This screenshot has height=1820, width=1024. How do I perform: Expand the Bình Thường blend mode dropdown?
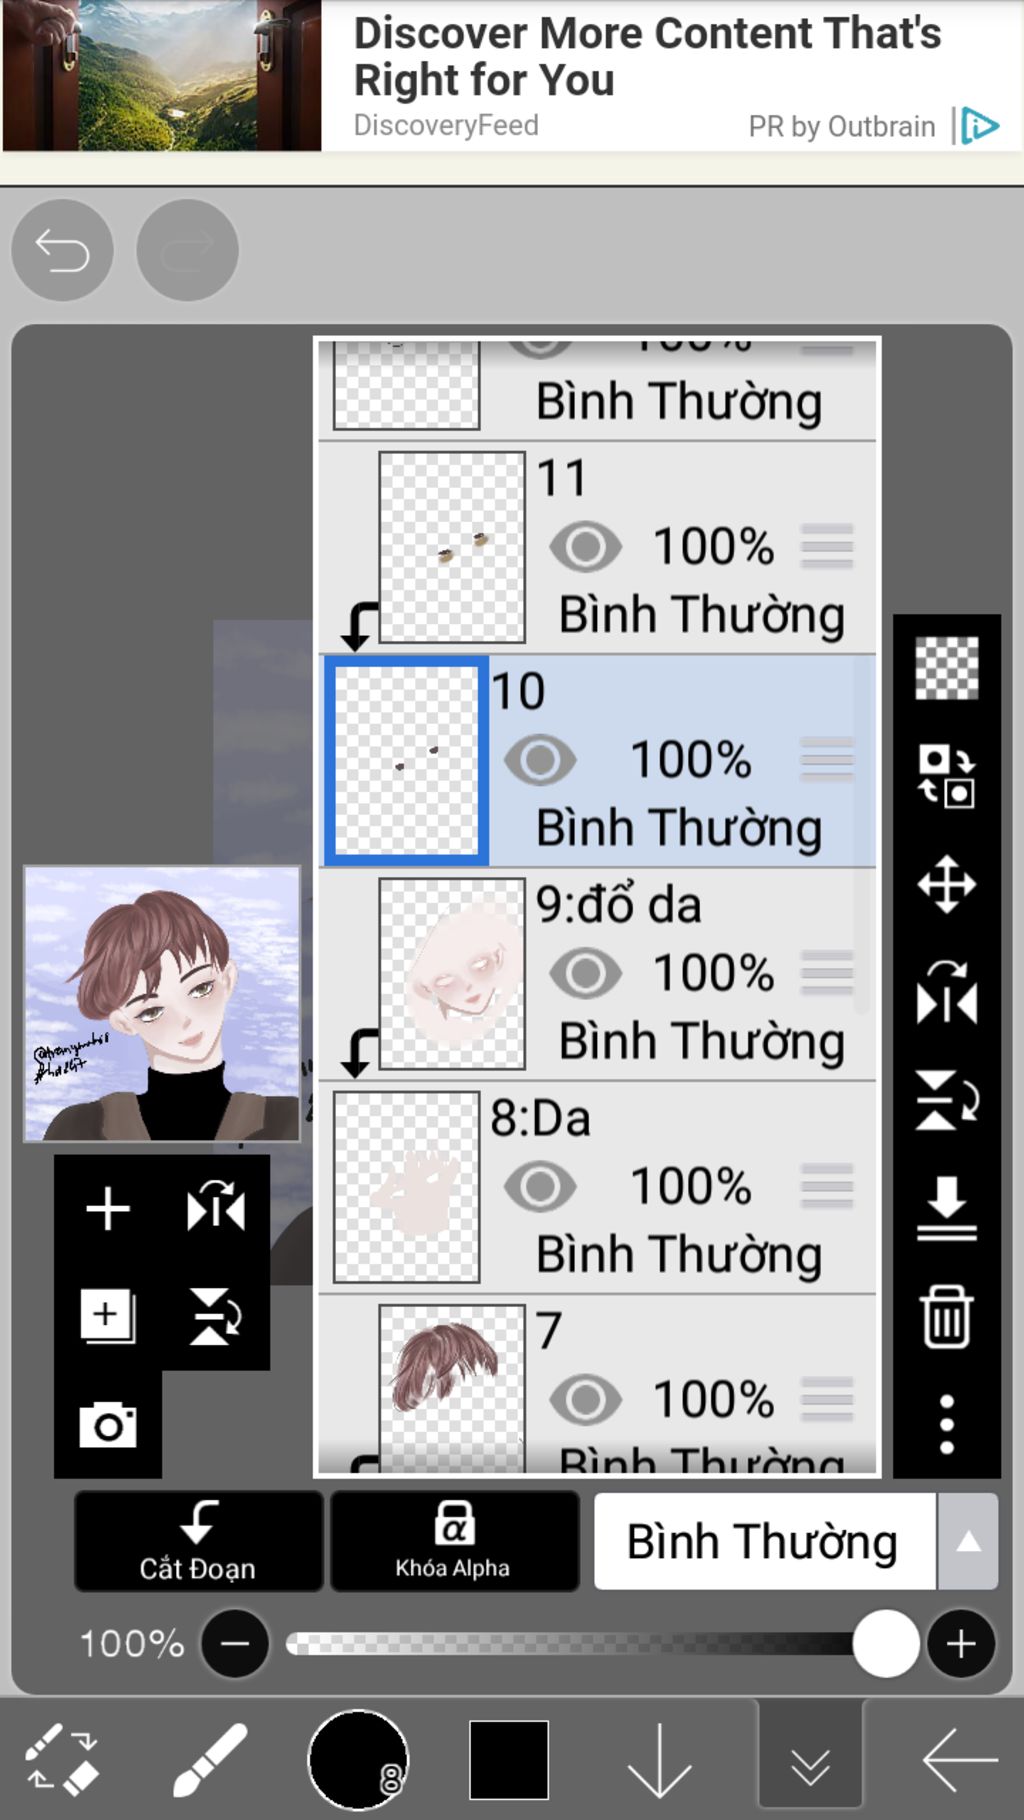[967, 1542]
